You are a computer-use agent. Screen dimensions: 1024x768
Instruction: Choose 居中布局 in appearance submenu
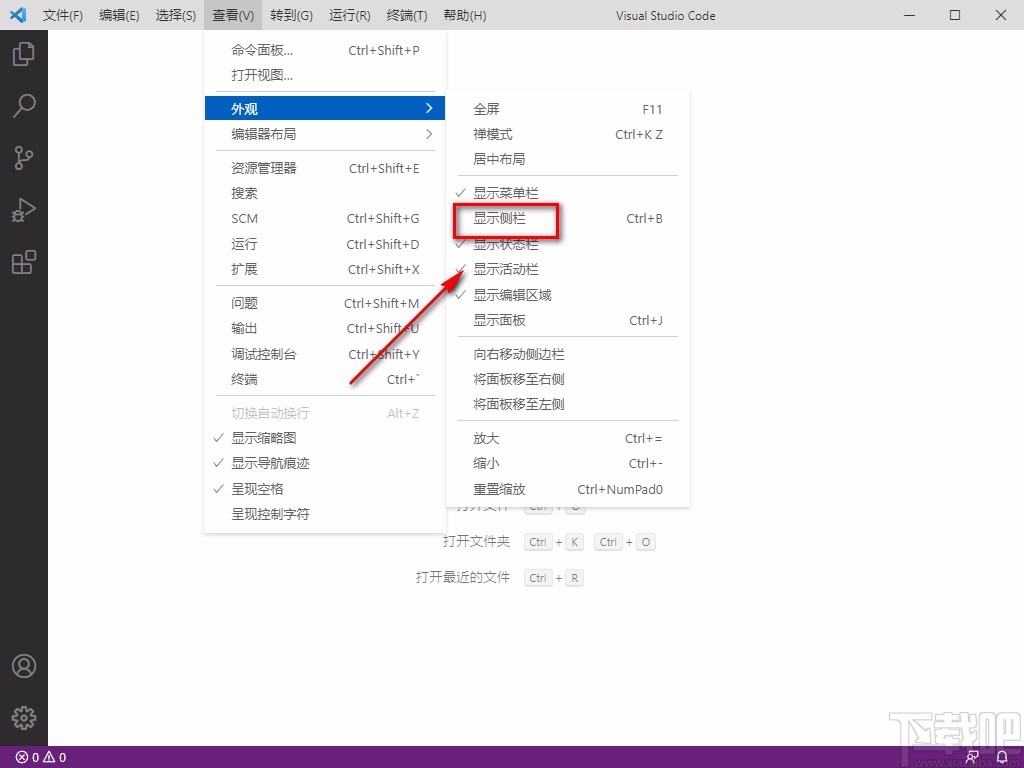[x=568, y=159]
